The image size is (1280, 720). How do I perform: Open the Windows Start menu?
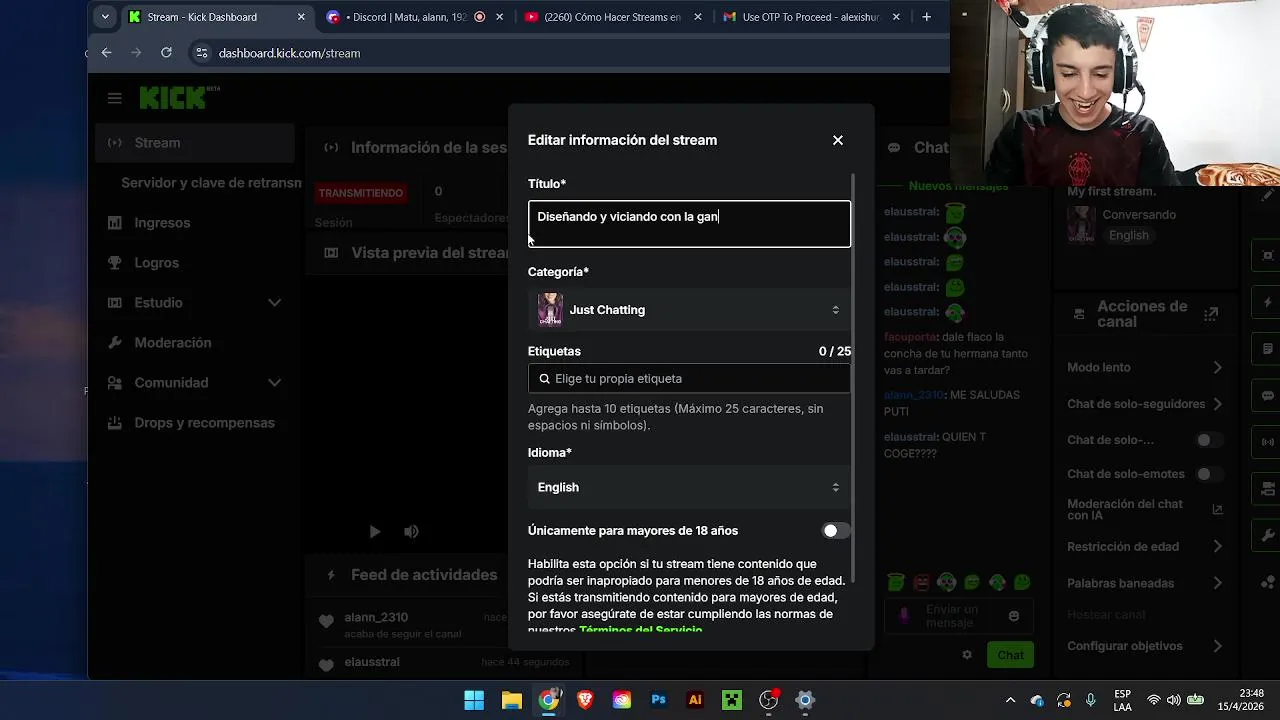(x=474, y=700)
